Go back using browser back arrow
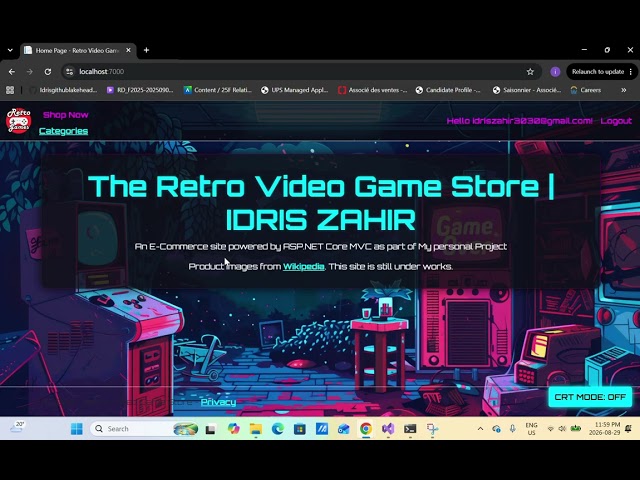Image resolution: width=640 pixels, height=480 pixels. click(x=12, y=72)
